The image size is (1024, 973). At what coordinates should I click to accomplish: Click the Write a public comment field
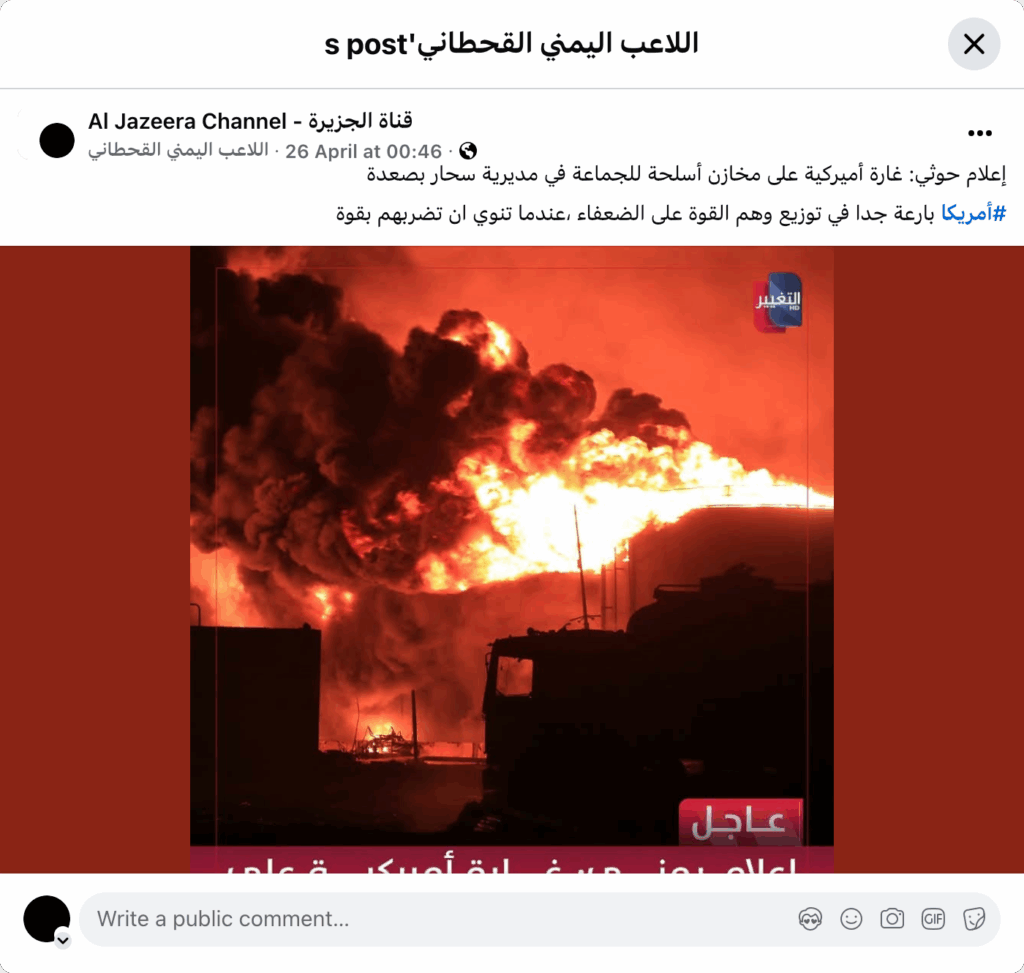(x=539, y=919)
